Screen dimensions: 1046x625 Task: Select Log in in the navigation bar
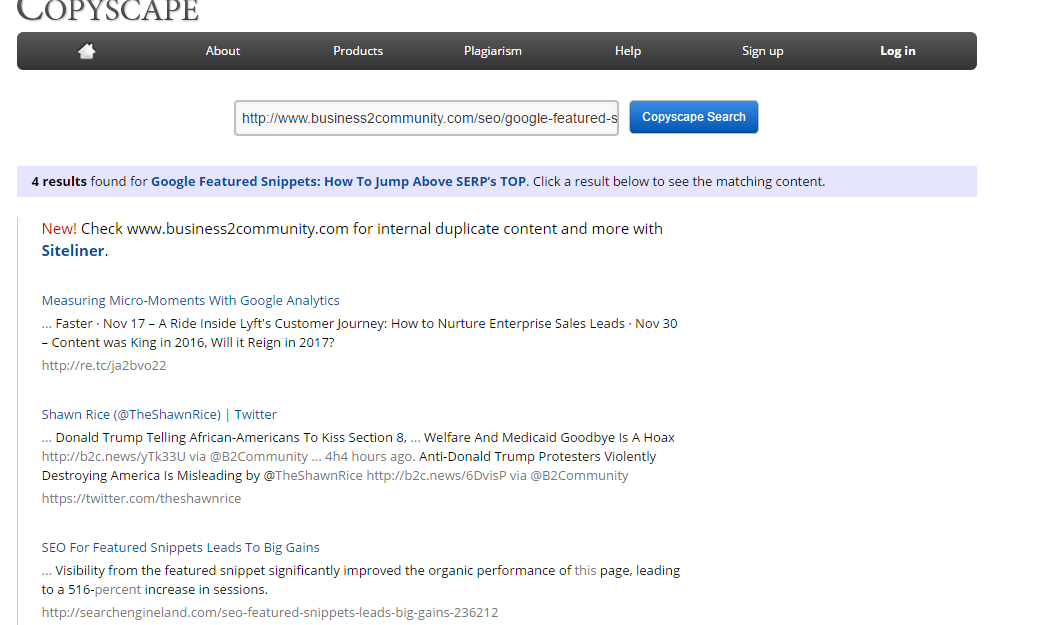(898, 51)
